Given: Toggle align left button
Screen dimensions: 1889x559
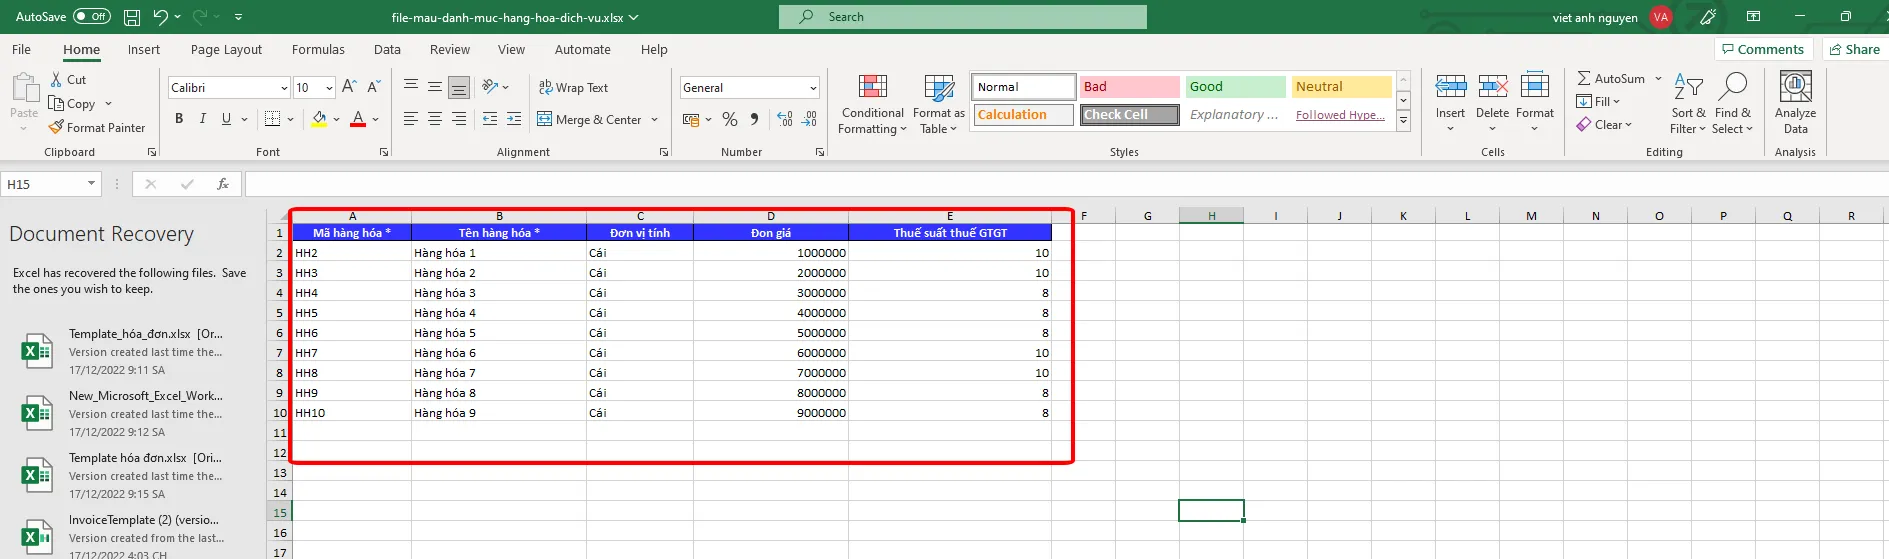Looking at the screenshot, I should 411,119.
